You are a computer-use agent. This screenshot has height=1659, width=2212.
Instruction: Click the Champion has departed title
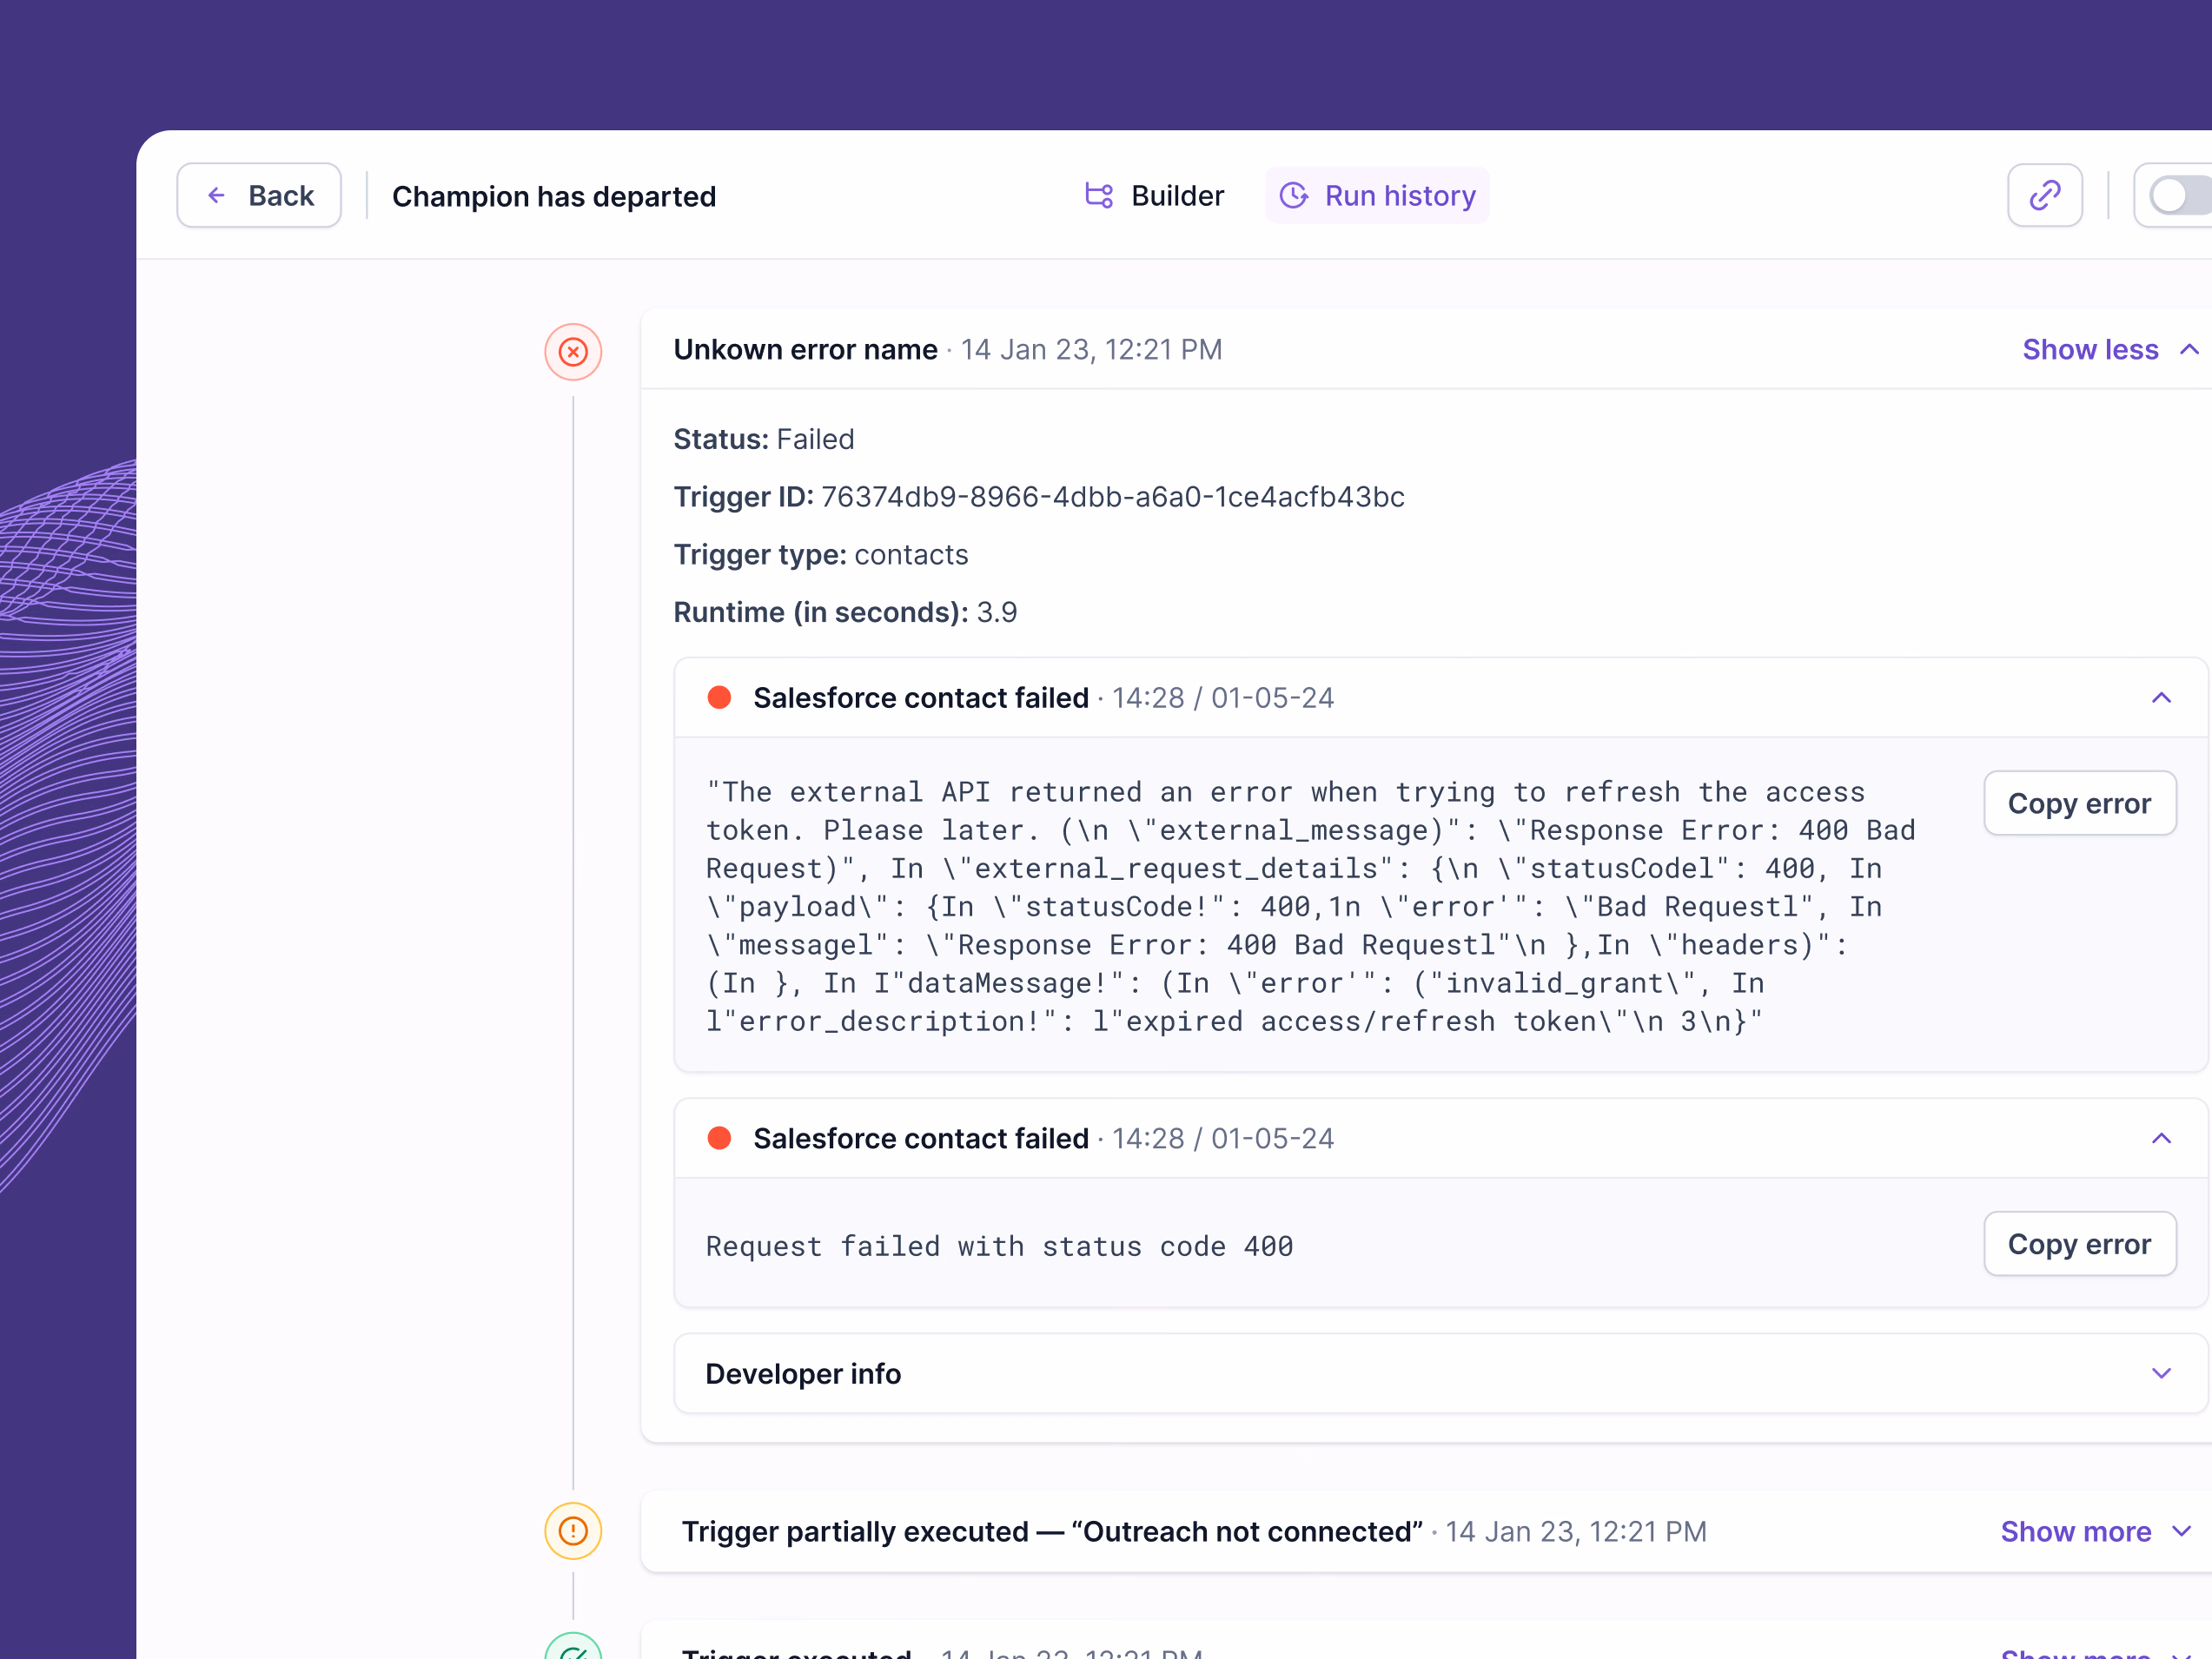[x=554, y=197]
